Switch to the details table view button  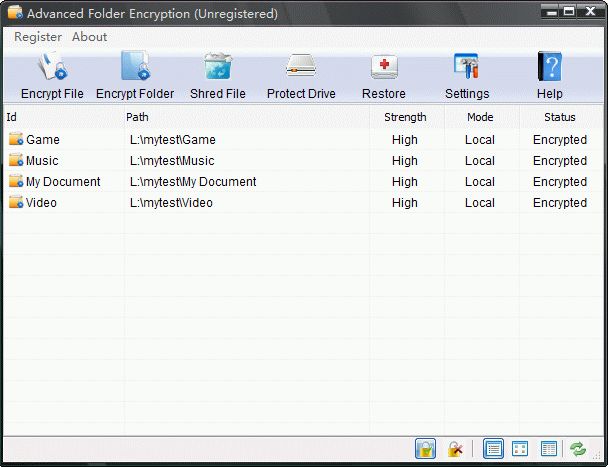click(548, 449)
